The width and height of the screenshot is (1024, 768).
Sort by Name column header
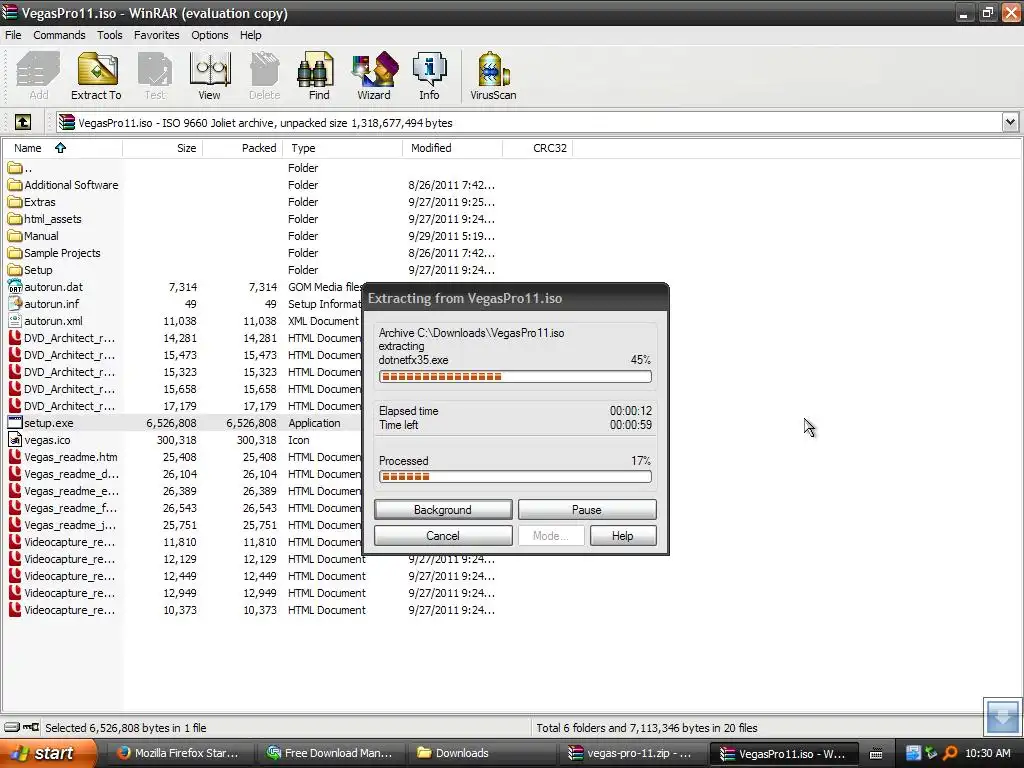coord(62,148)
